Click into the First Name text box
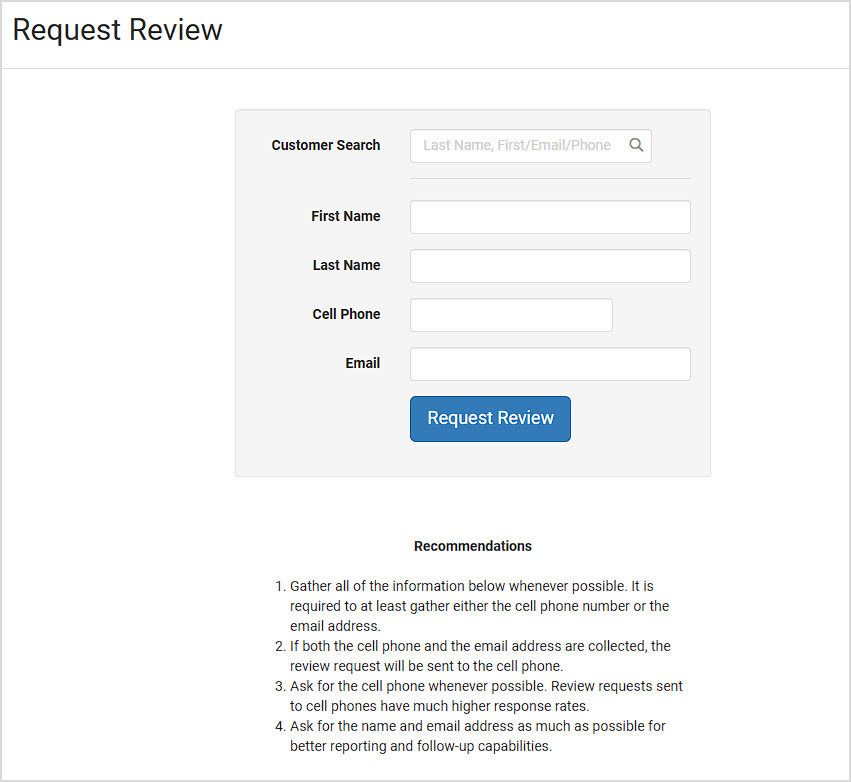This screenshot has width=851, height=782. [550, 217]
